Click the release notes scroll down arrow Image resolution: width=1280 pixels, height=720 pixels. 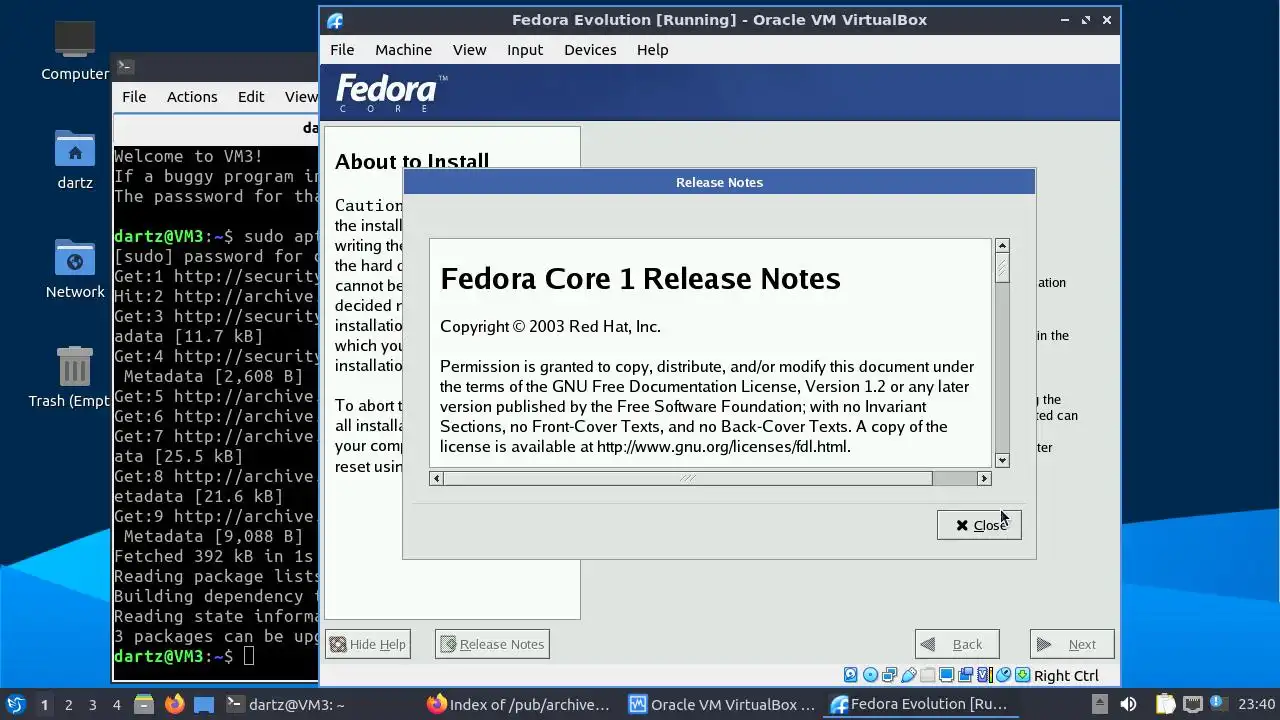1002,460
